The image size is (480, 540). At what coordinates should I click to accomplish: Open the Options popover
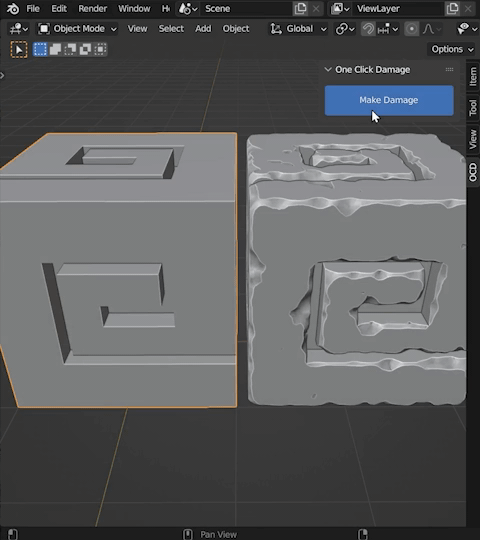452,49
